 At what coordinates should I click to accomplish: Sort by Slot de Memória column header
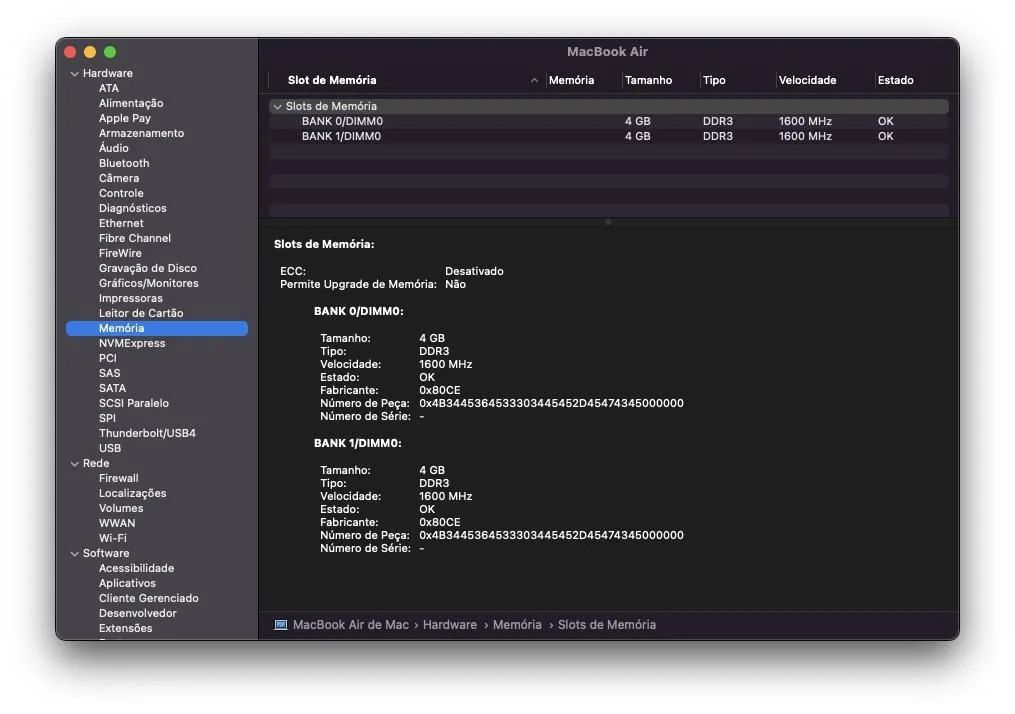[x=331, y=80]
